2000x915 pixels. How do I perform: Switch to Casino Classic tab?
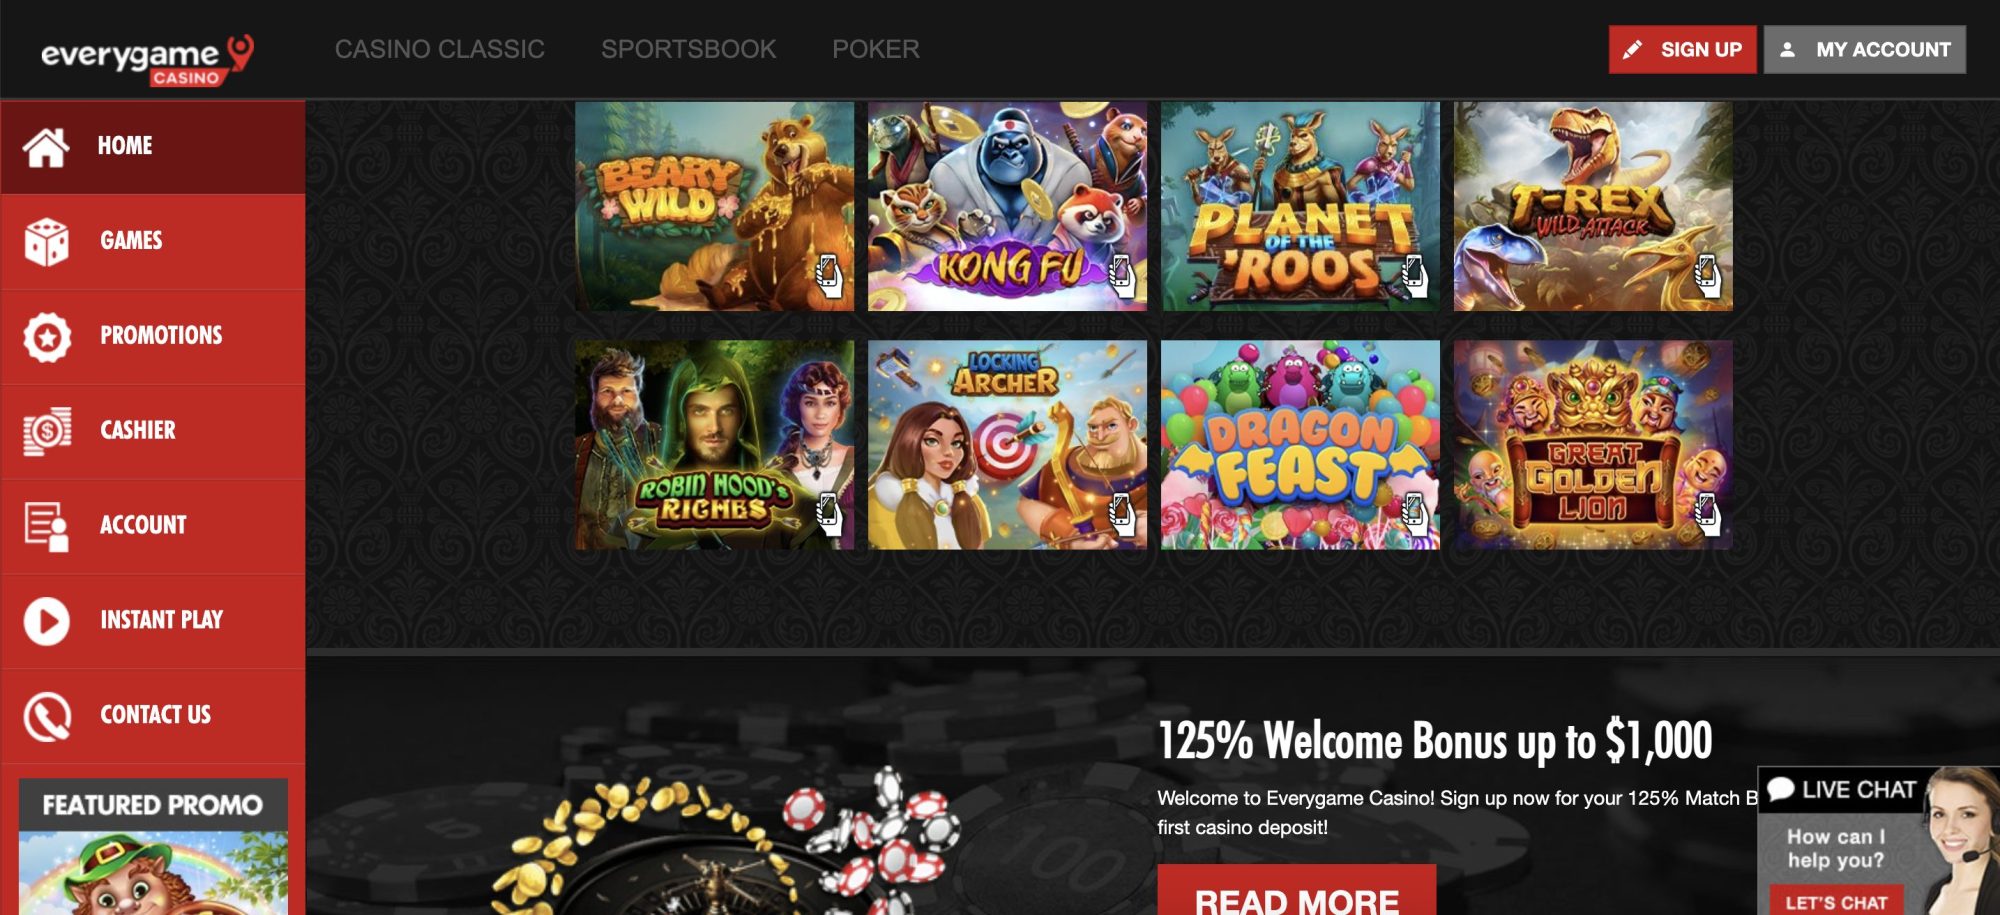pos(440,49)
